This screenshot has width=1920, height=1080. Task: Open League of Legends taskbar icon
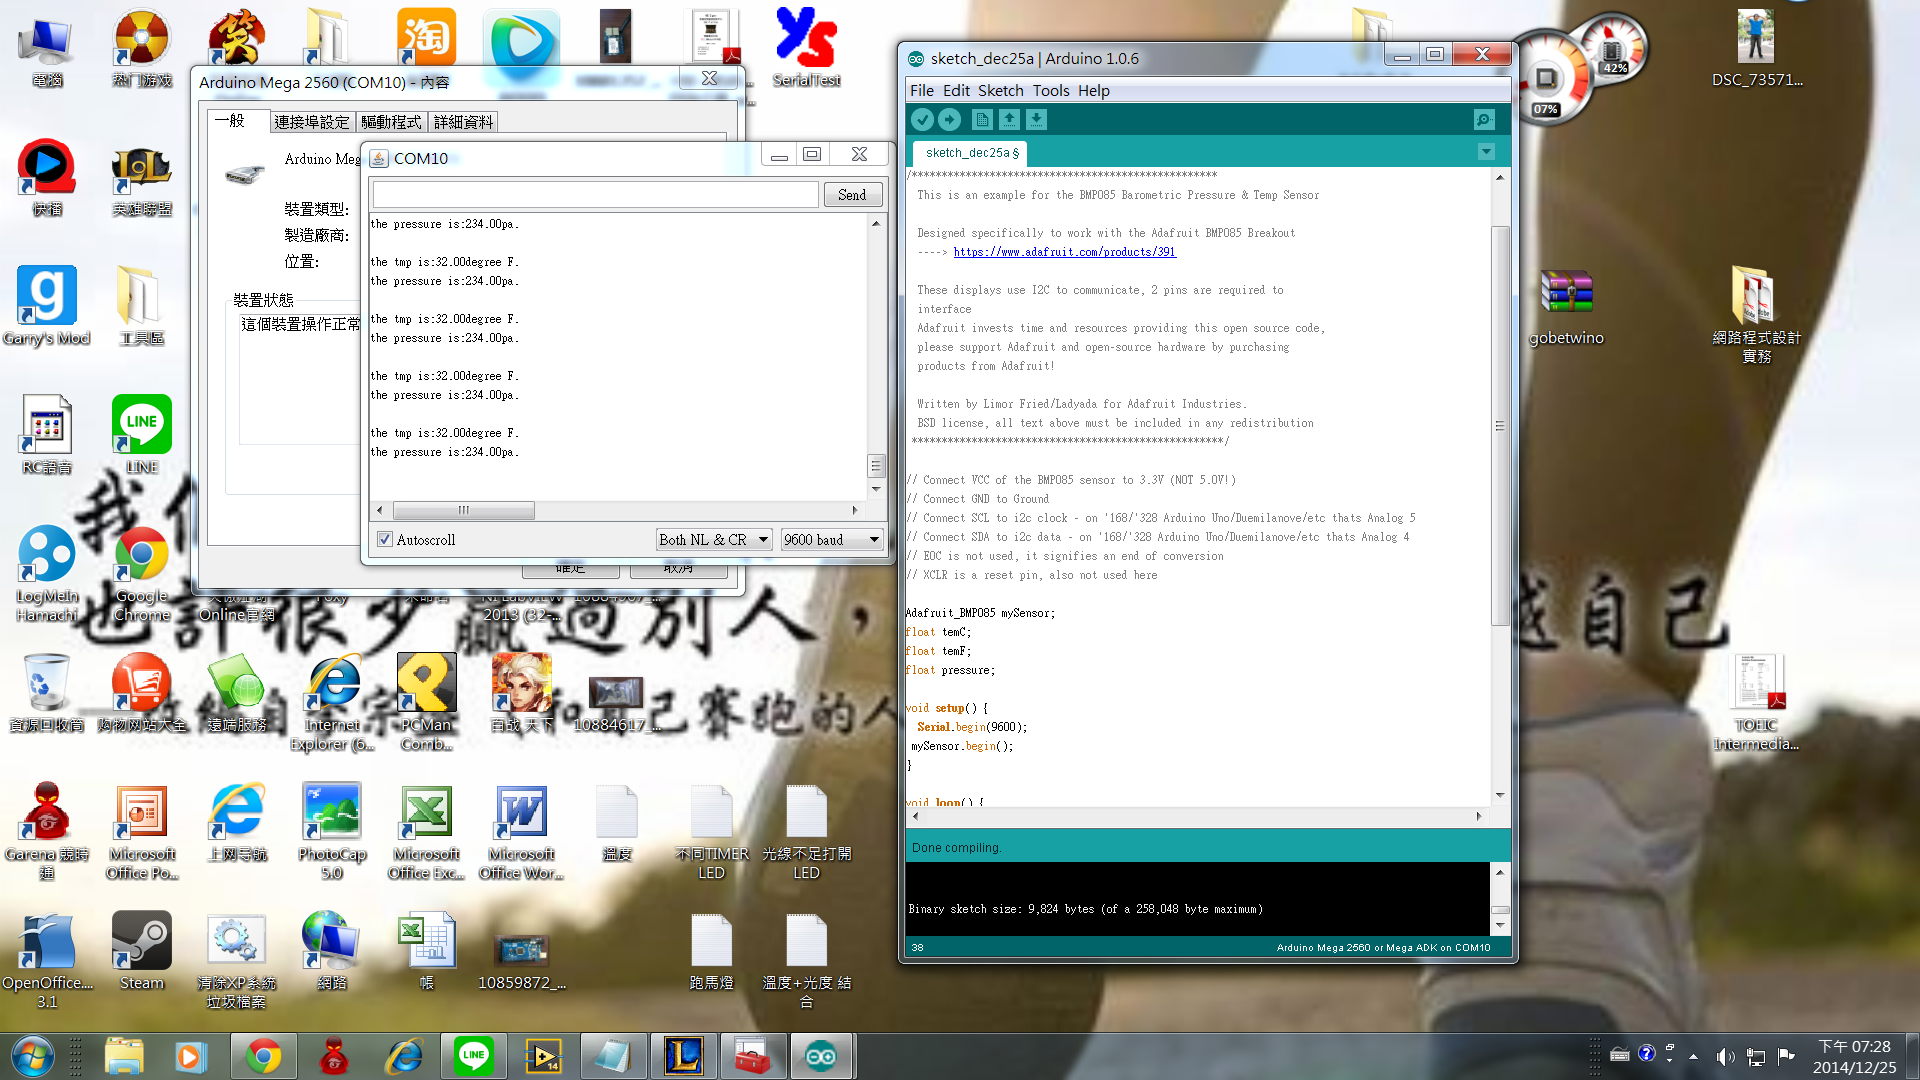(684, 1056)
